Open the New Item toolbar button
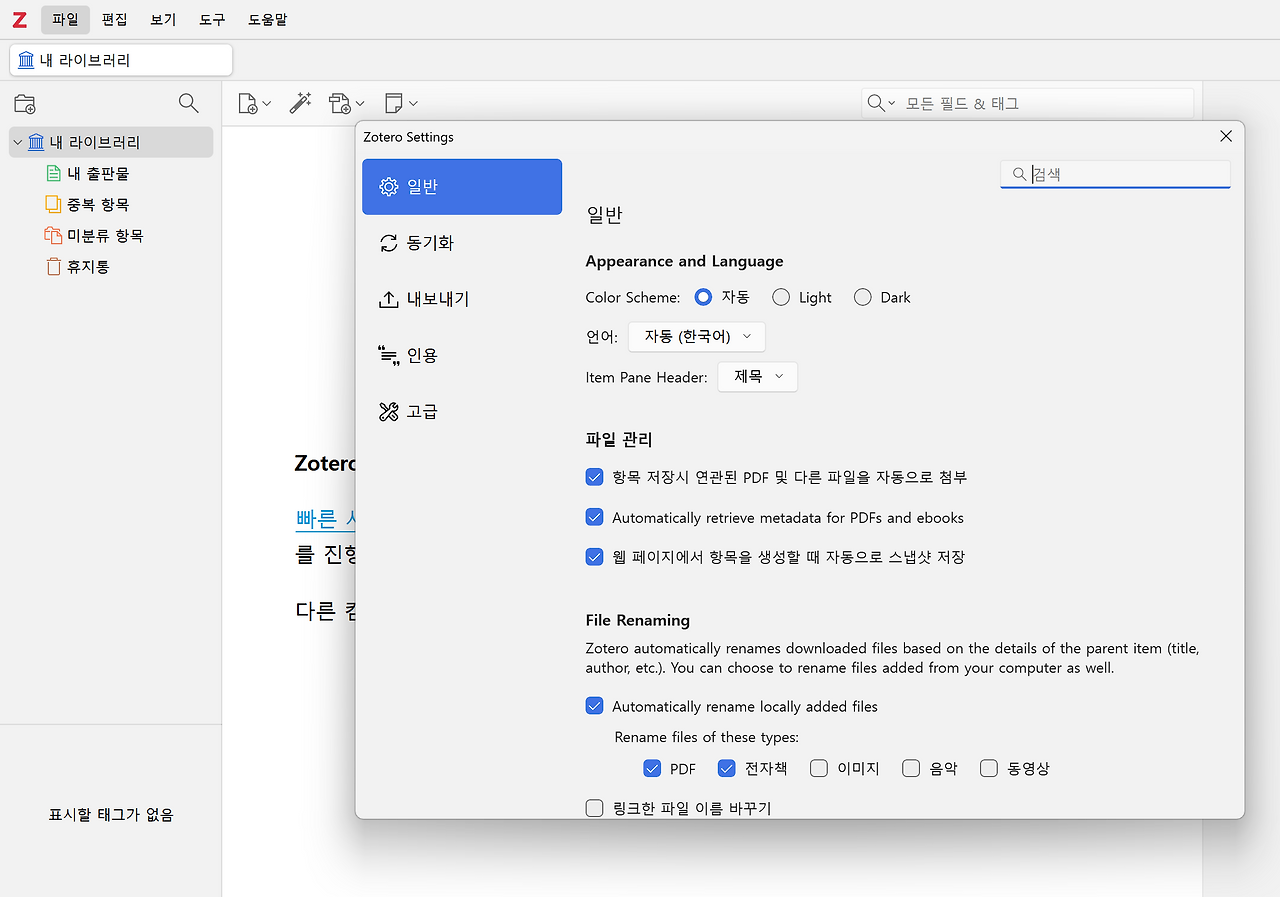1280x897 pixels. click(254, 103)
